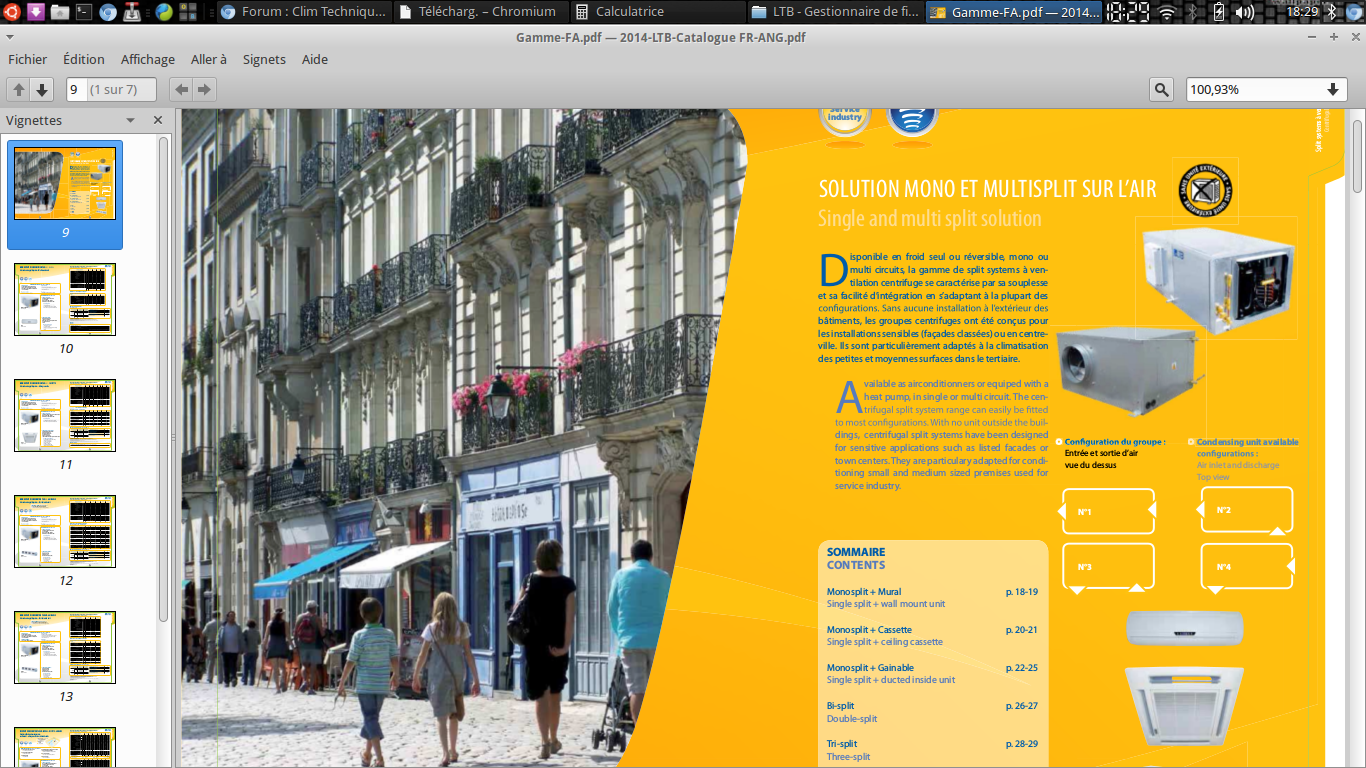Go to the next page with the down arrow

tap(42, 90)
